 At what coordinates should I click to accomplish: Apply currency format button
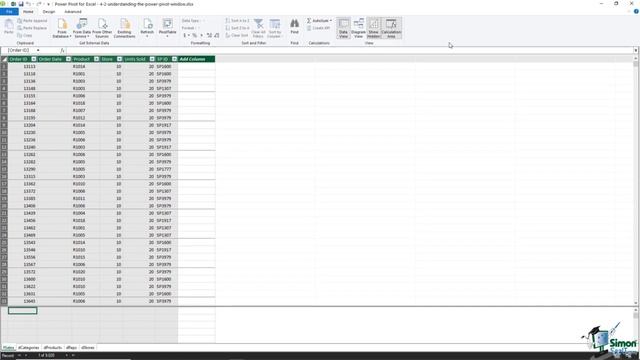click(186, 36)
